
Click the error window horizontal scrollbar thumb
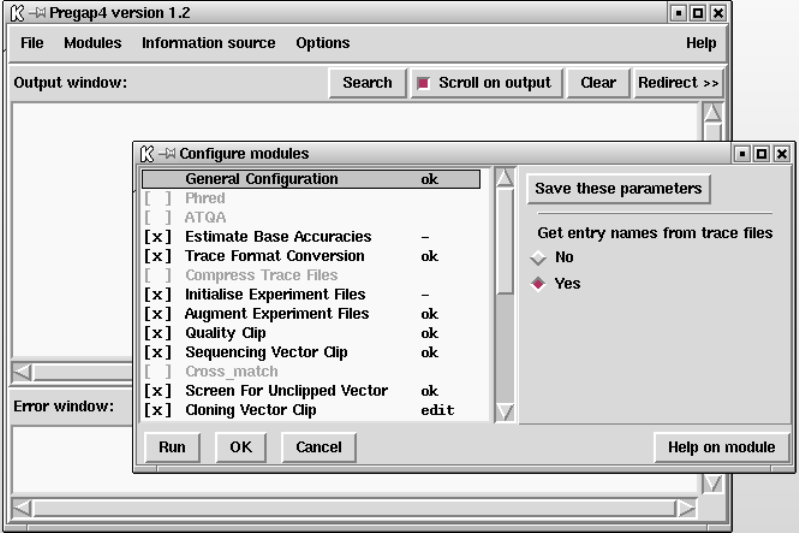tap(354, 508)
